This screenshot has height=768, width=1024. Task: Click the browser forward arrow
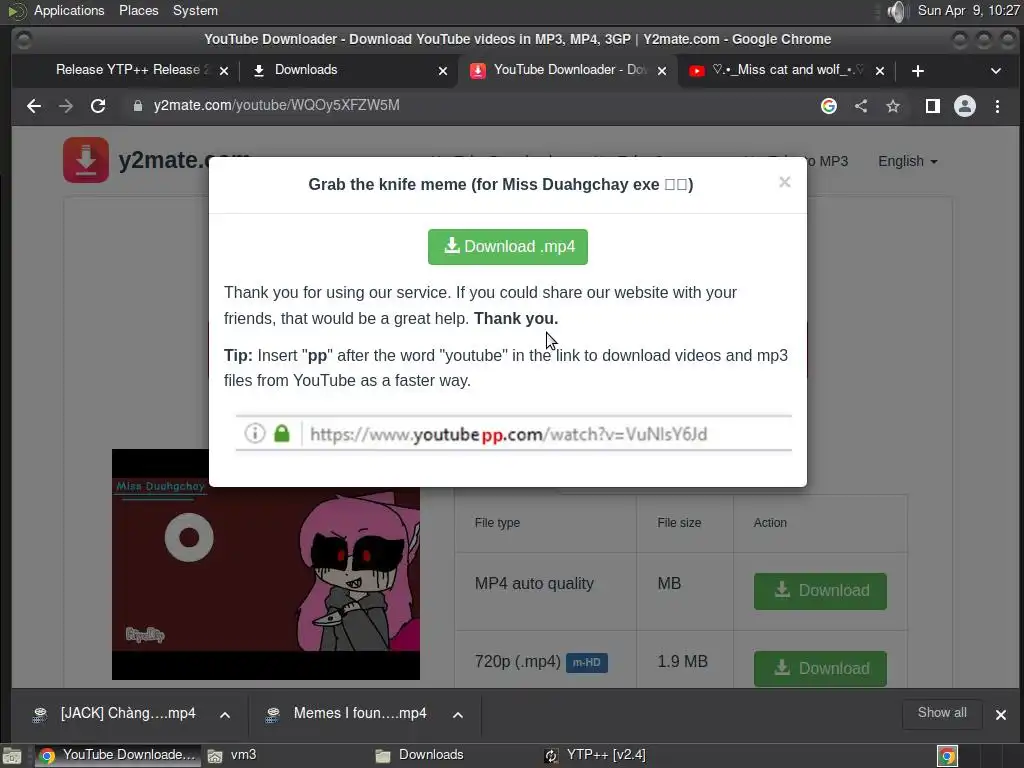click(66, 106)
